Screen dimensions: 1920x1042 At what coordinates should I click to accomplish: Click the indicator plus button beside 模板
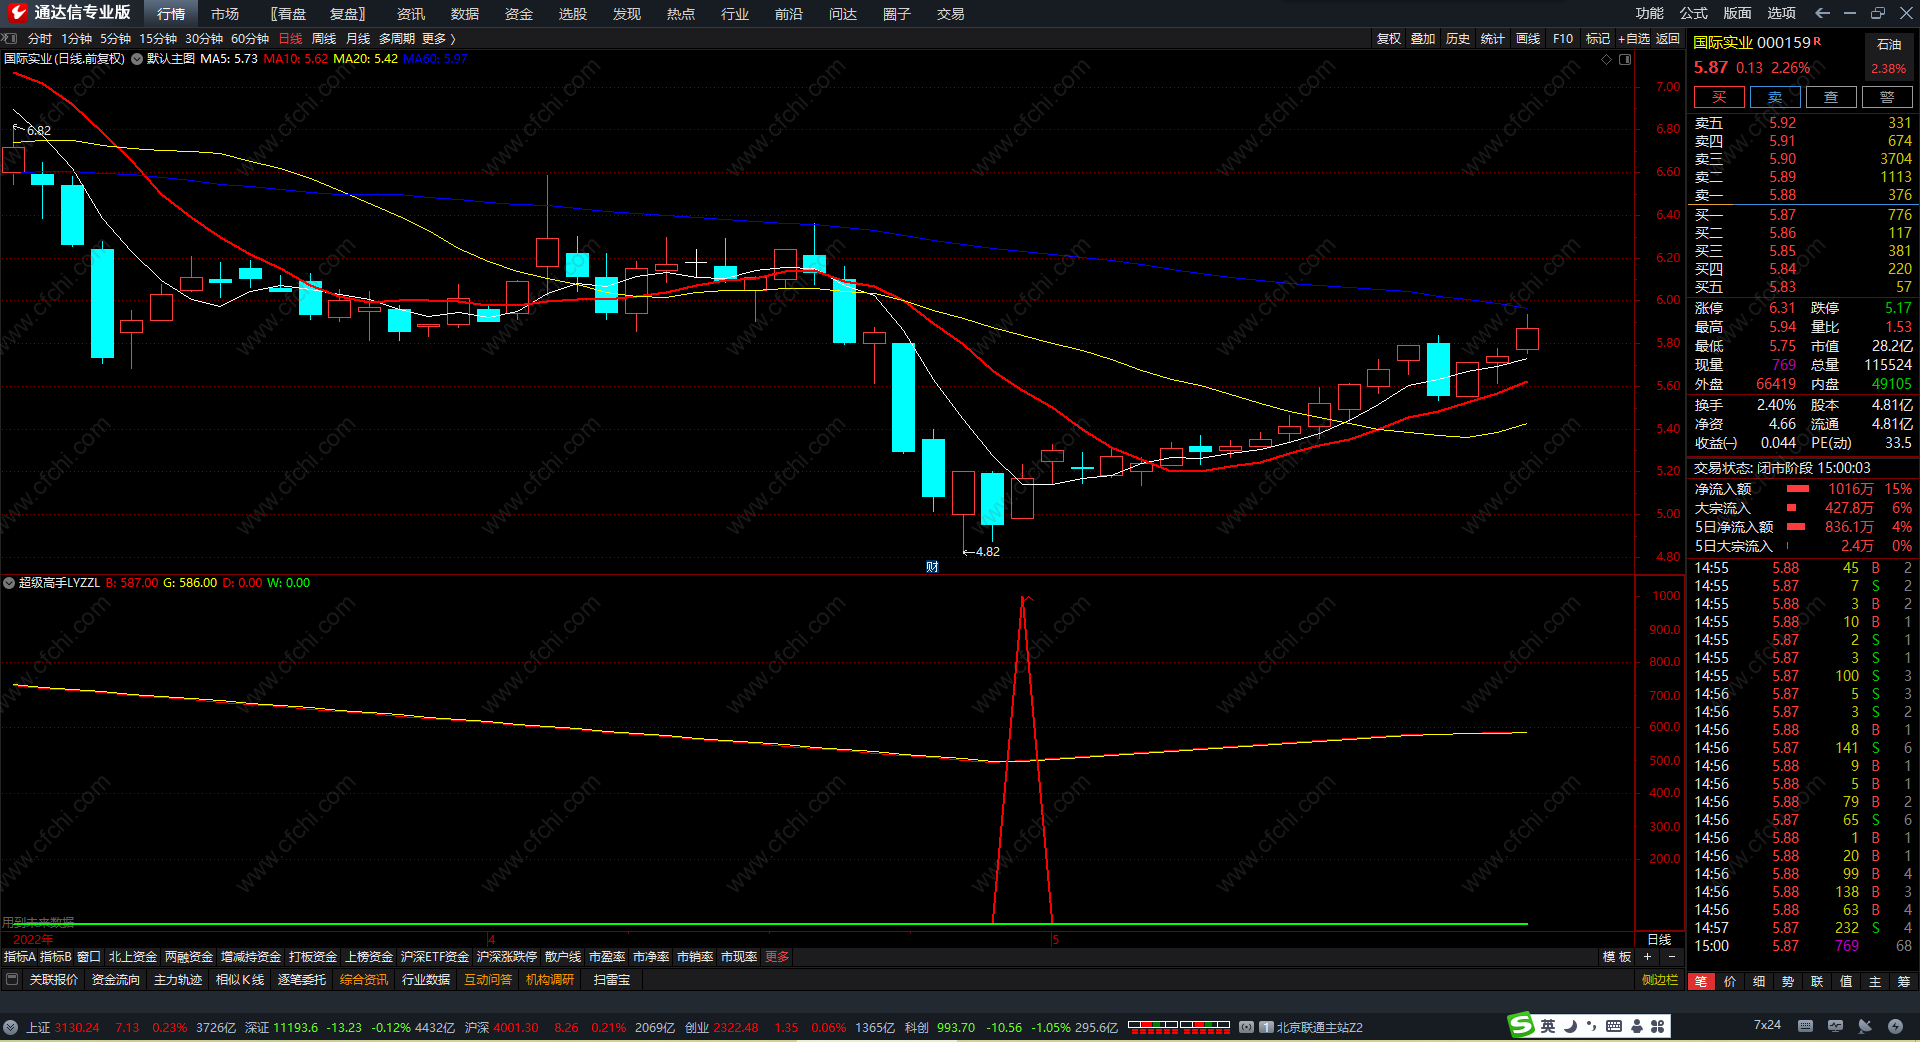click(1647, 957)
